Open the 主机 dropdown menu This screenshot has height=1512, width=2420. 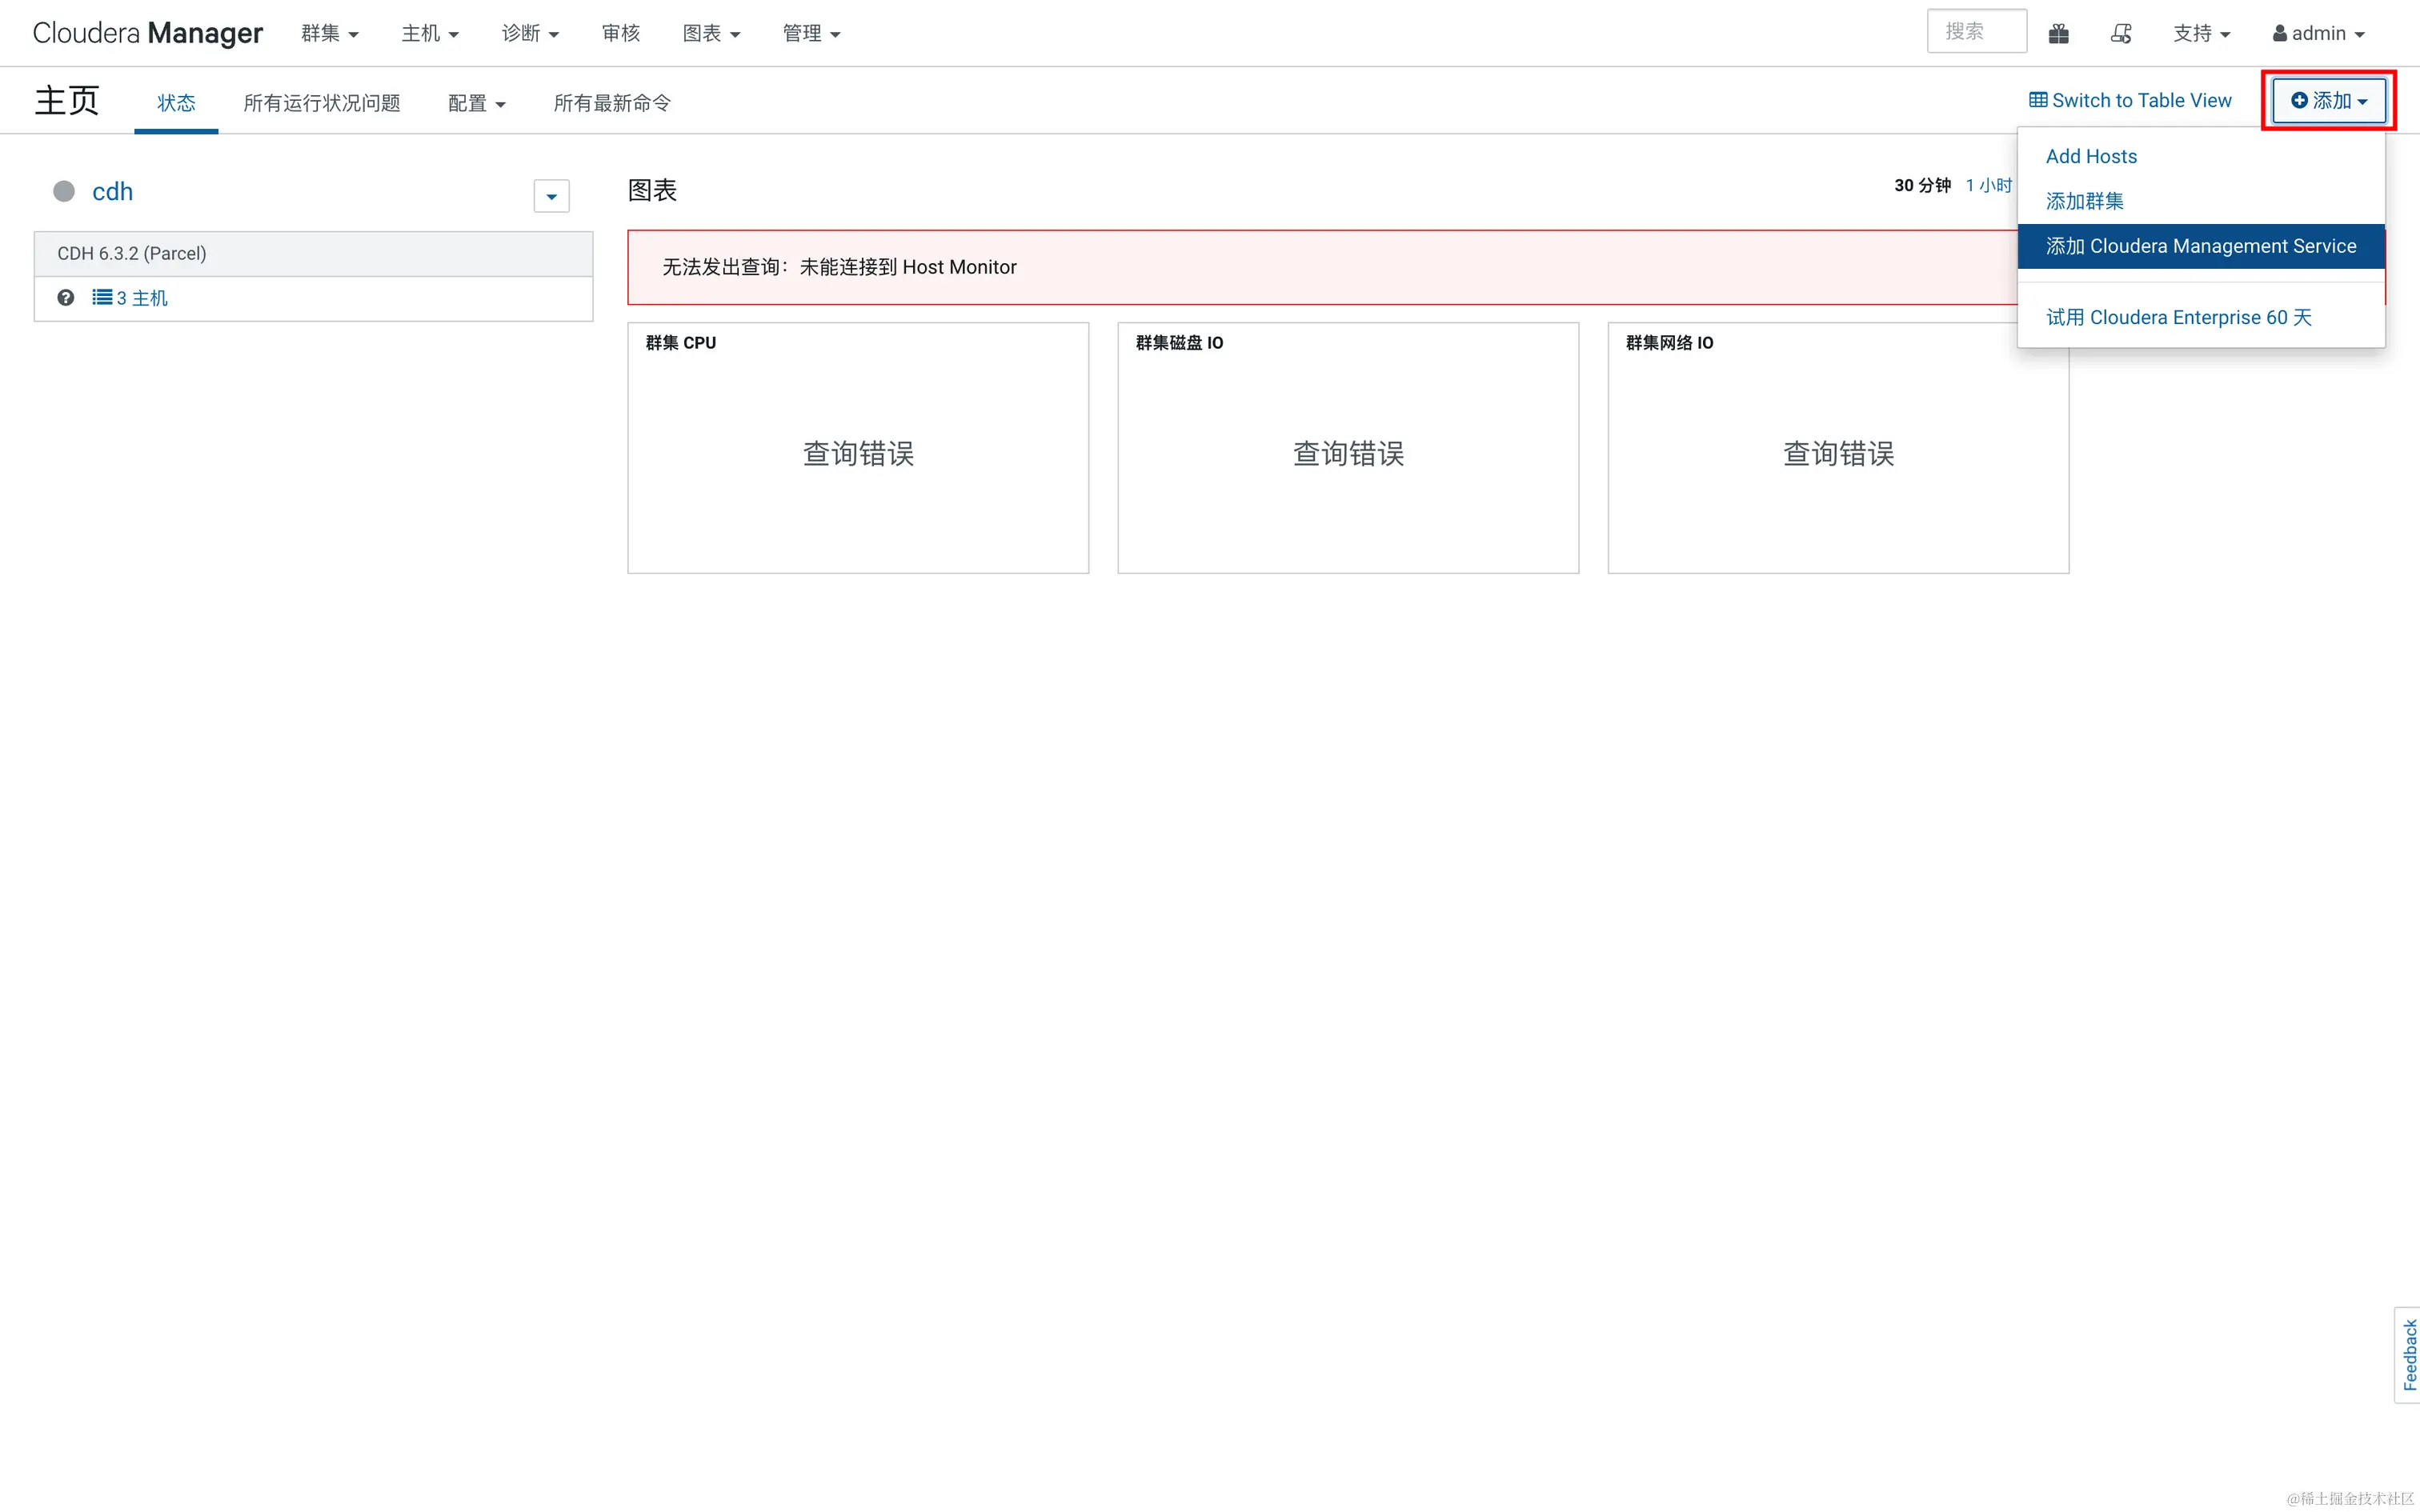coord(430,33)
